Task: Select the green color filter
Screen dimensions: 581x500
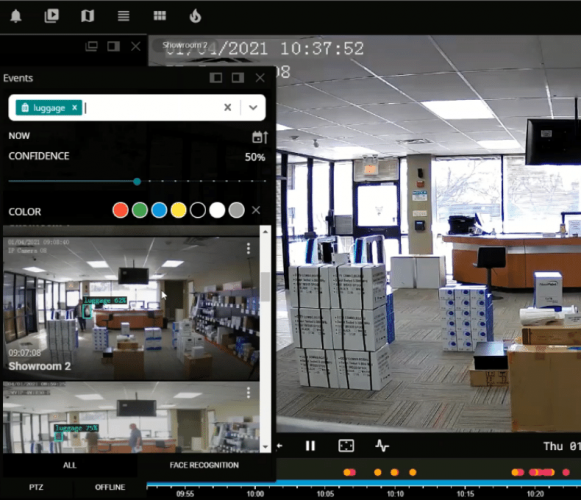Action: [x=140, y=210]
